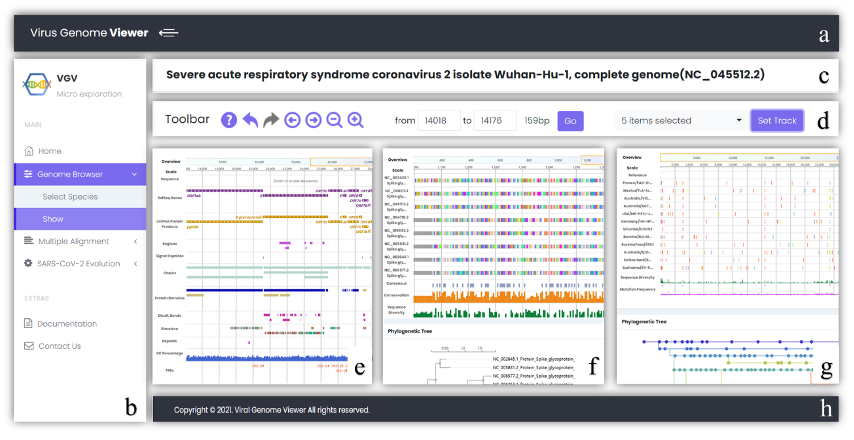Click the Genome Browser sliders icon

[28, 174]
